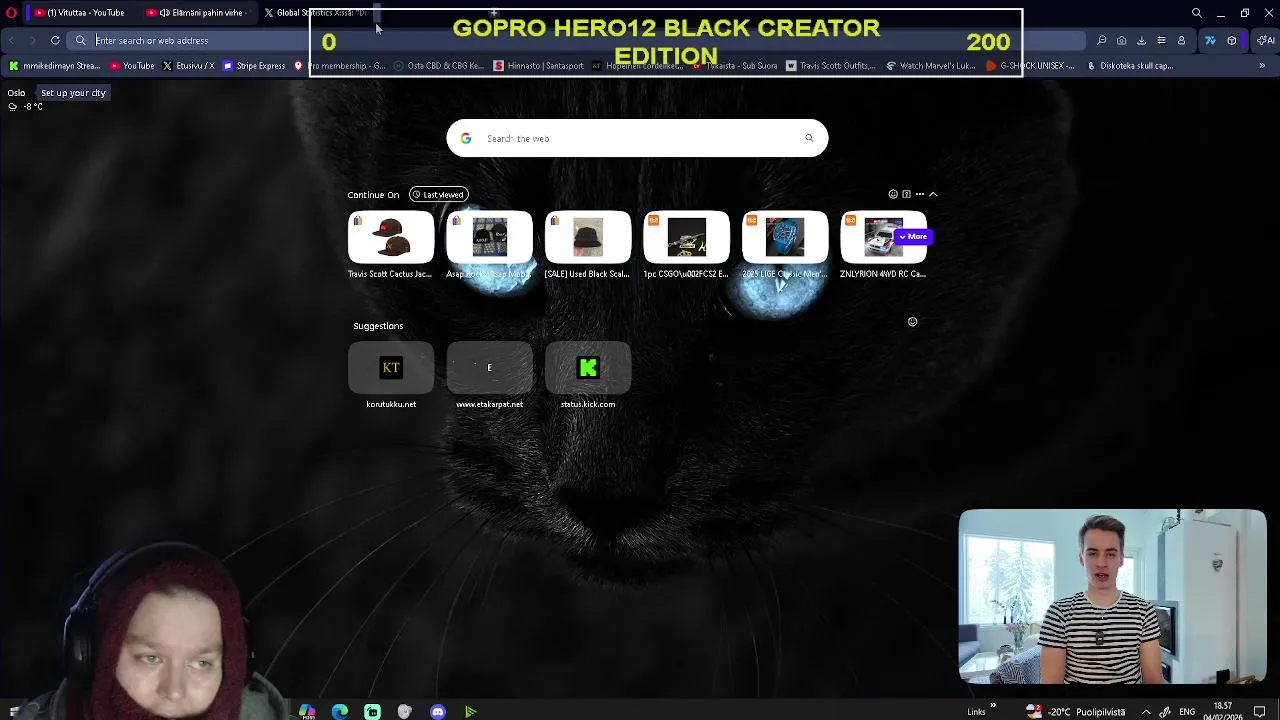Open the Last viewed filter dropdown

coord(438,195)
